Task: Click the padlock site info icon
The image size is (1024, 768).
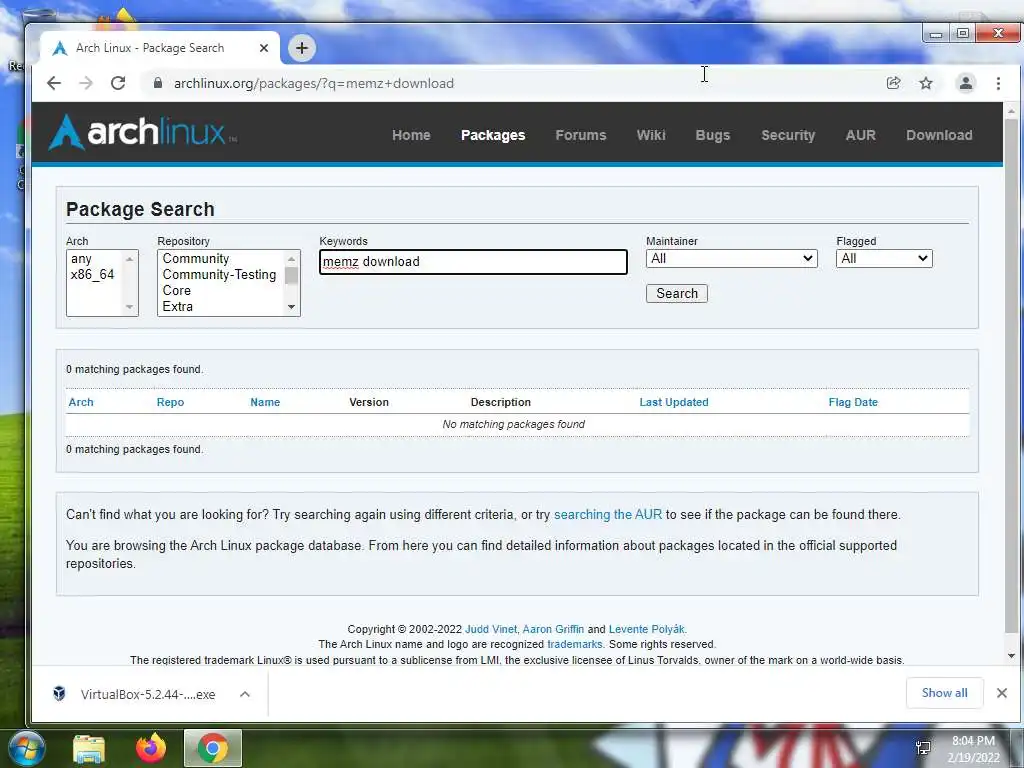Action: coord(157,83)
